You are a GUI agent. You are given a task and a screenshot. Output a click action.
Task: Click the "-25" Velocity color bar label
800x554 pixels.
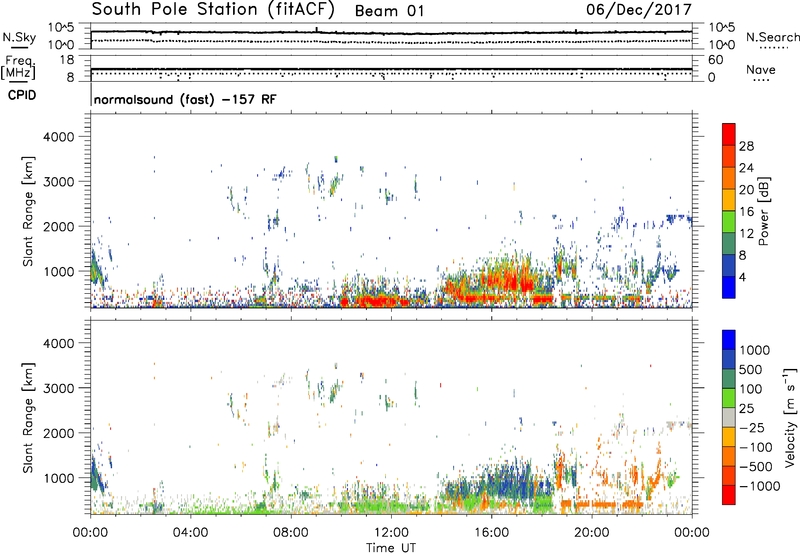(752, 427)
